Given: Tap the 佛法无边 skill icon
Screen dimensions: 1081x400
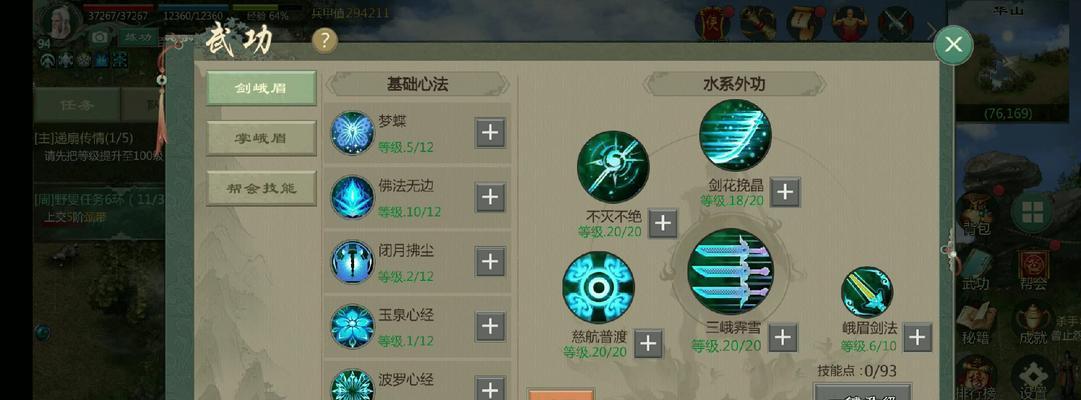Looking at the screenshot, I should click(x=352, y=197).
